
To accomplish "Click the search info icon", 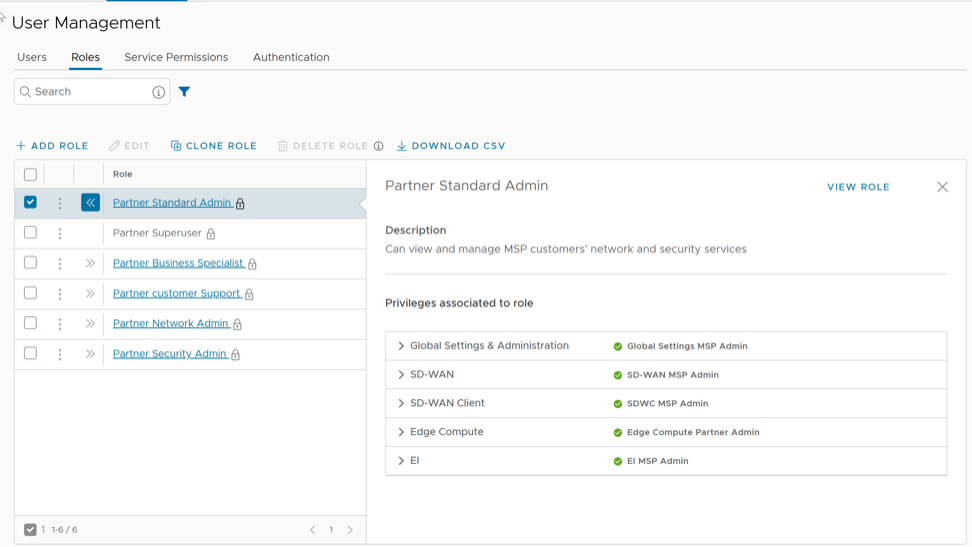I will pyautogui.click(x=158, y=92).
